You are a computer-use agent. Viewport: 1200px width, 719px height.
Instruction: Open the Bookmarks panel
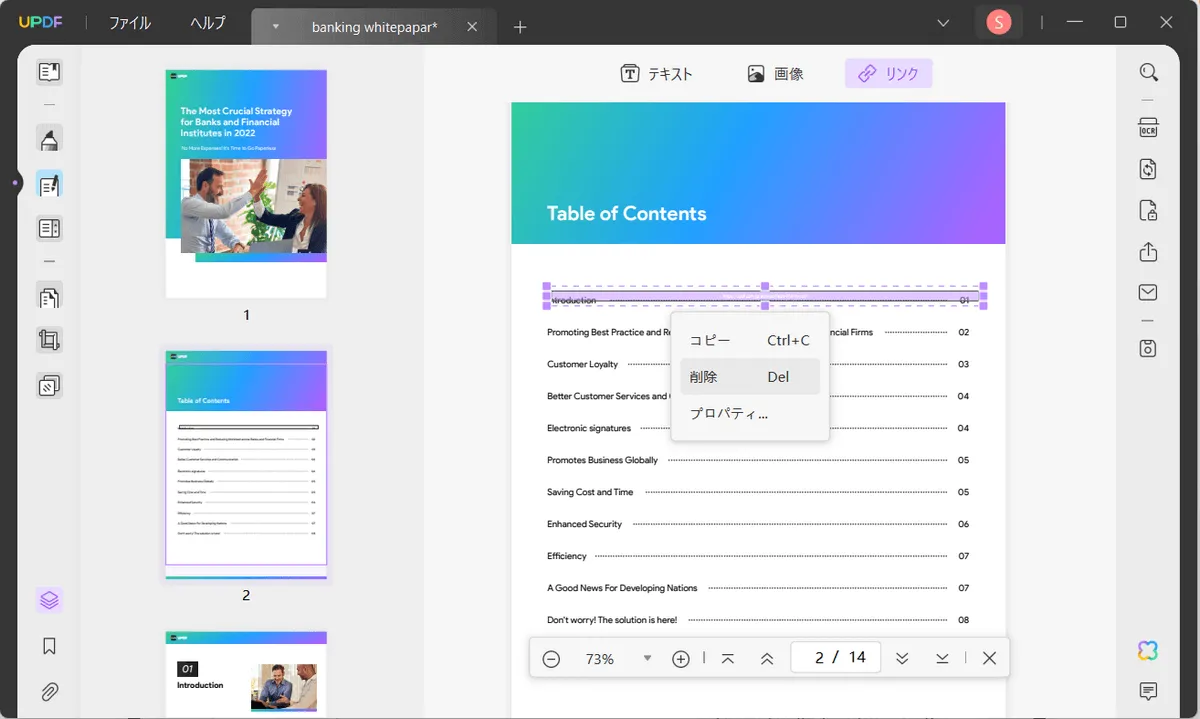[x=49, y=646]
